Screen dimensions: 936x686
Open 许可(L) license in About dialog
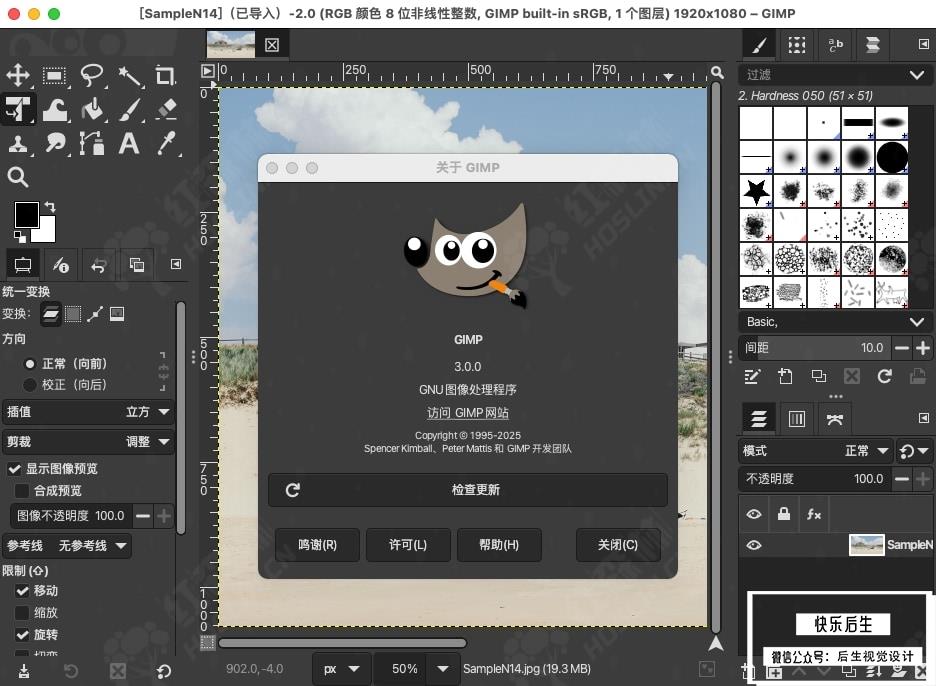point(408,545)
